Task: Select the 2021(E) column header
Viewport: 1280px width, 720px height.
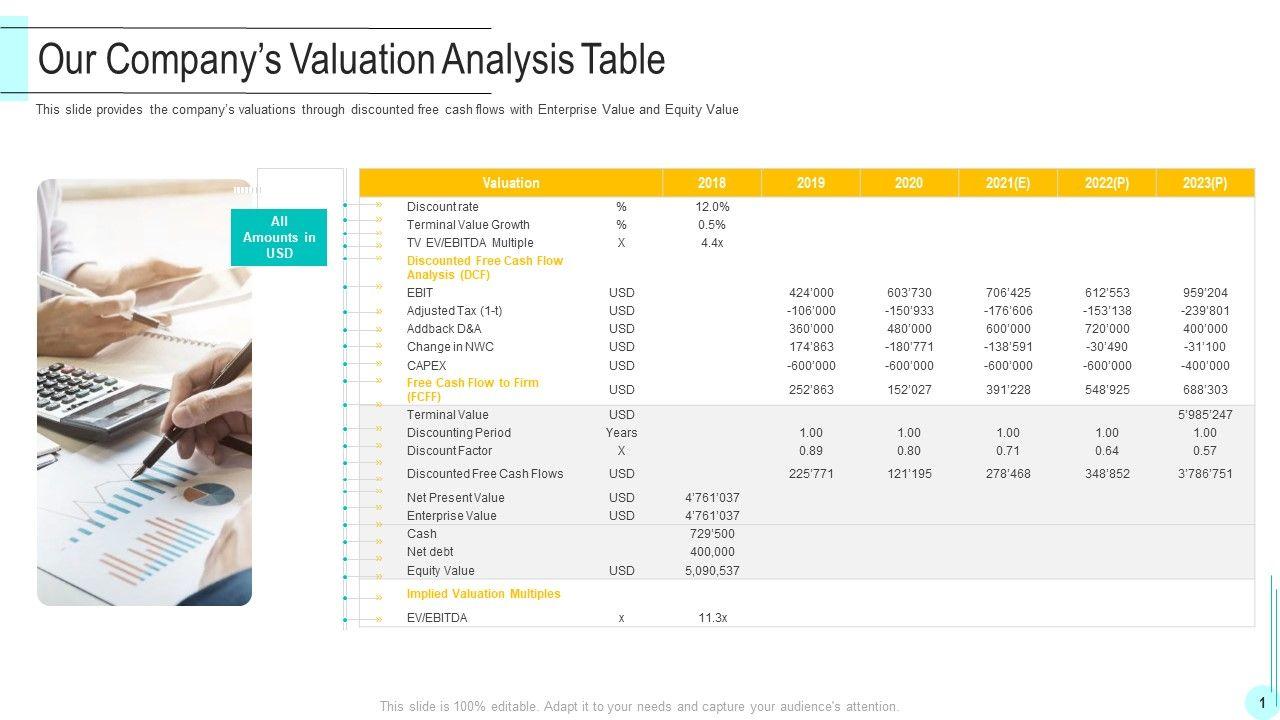Action: click(1008, 183)
